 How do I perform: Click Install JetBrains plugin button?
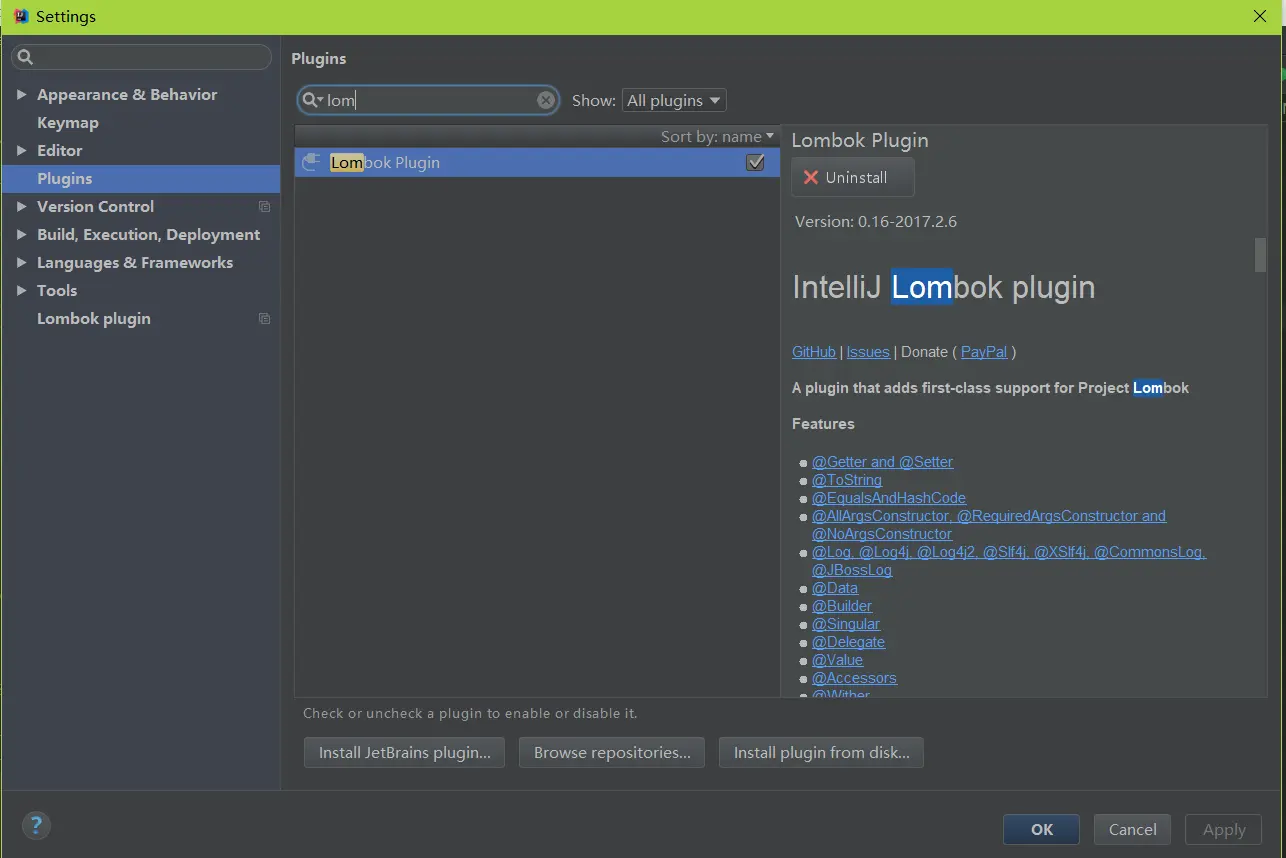pos(404,752)
